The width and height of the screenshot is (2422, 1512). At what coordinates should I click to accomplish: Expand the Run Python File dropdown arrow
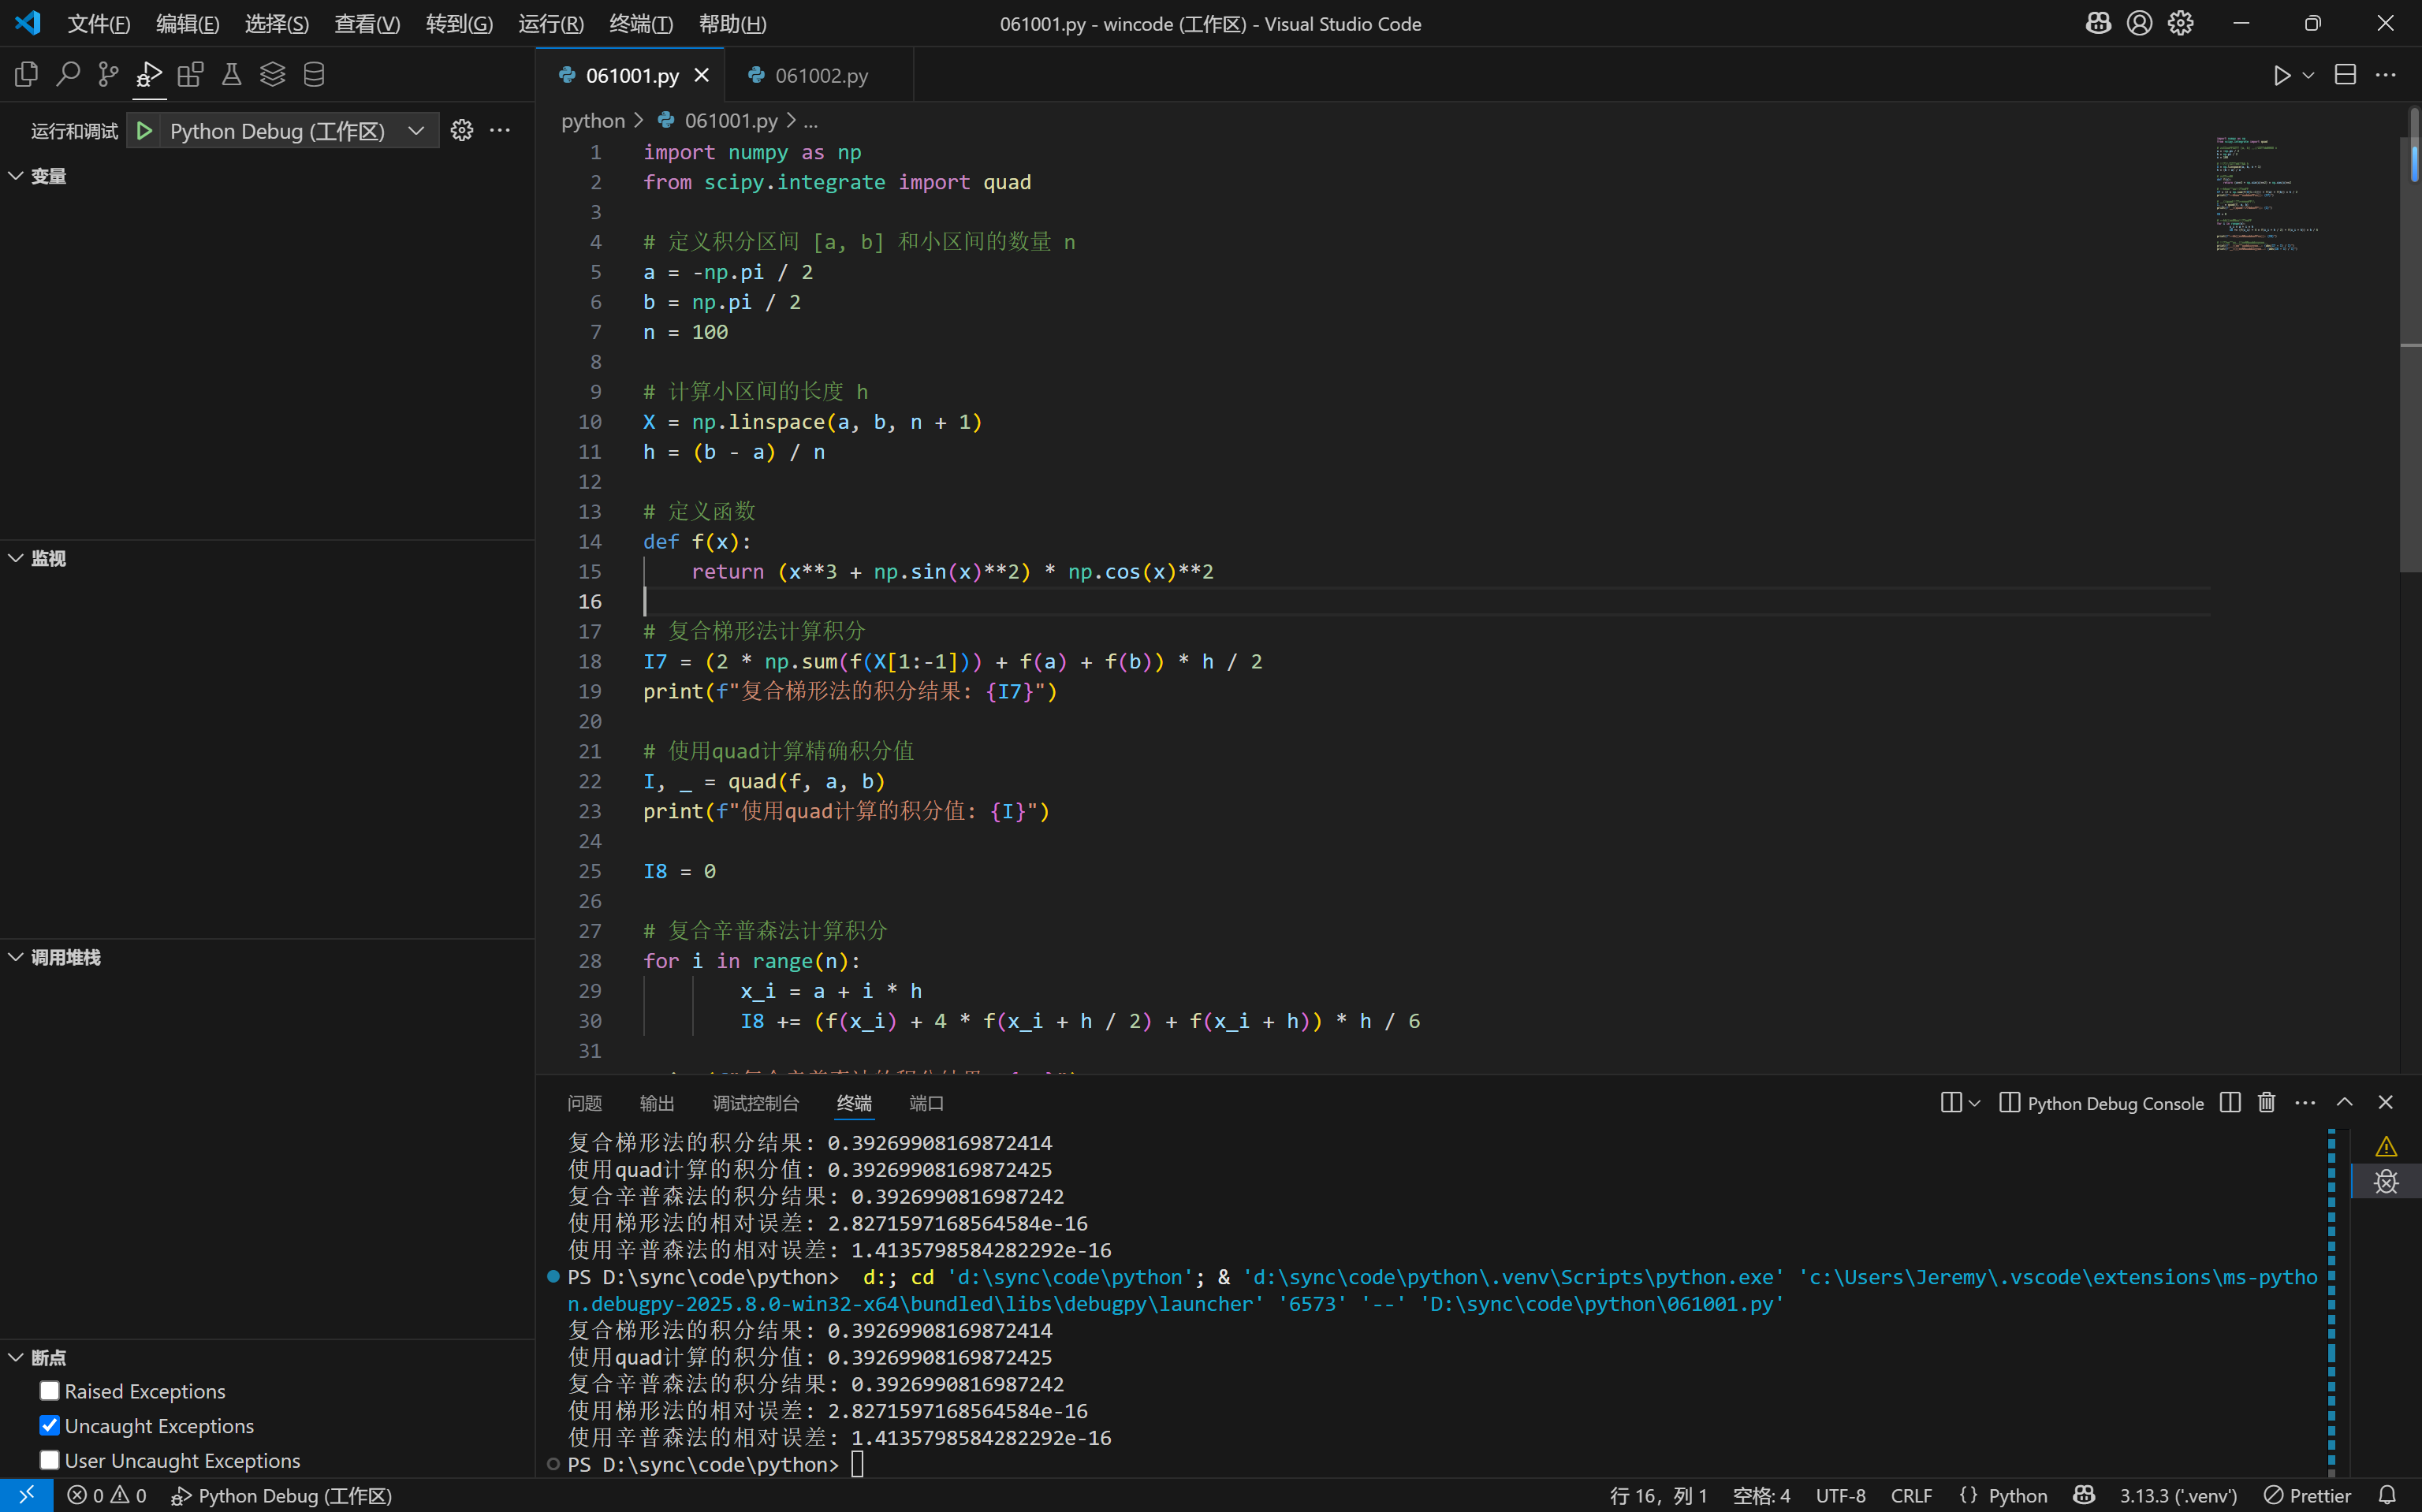[x=2309, y=75]
